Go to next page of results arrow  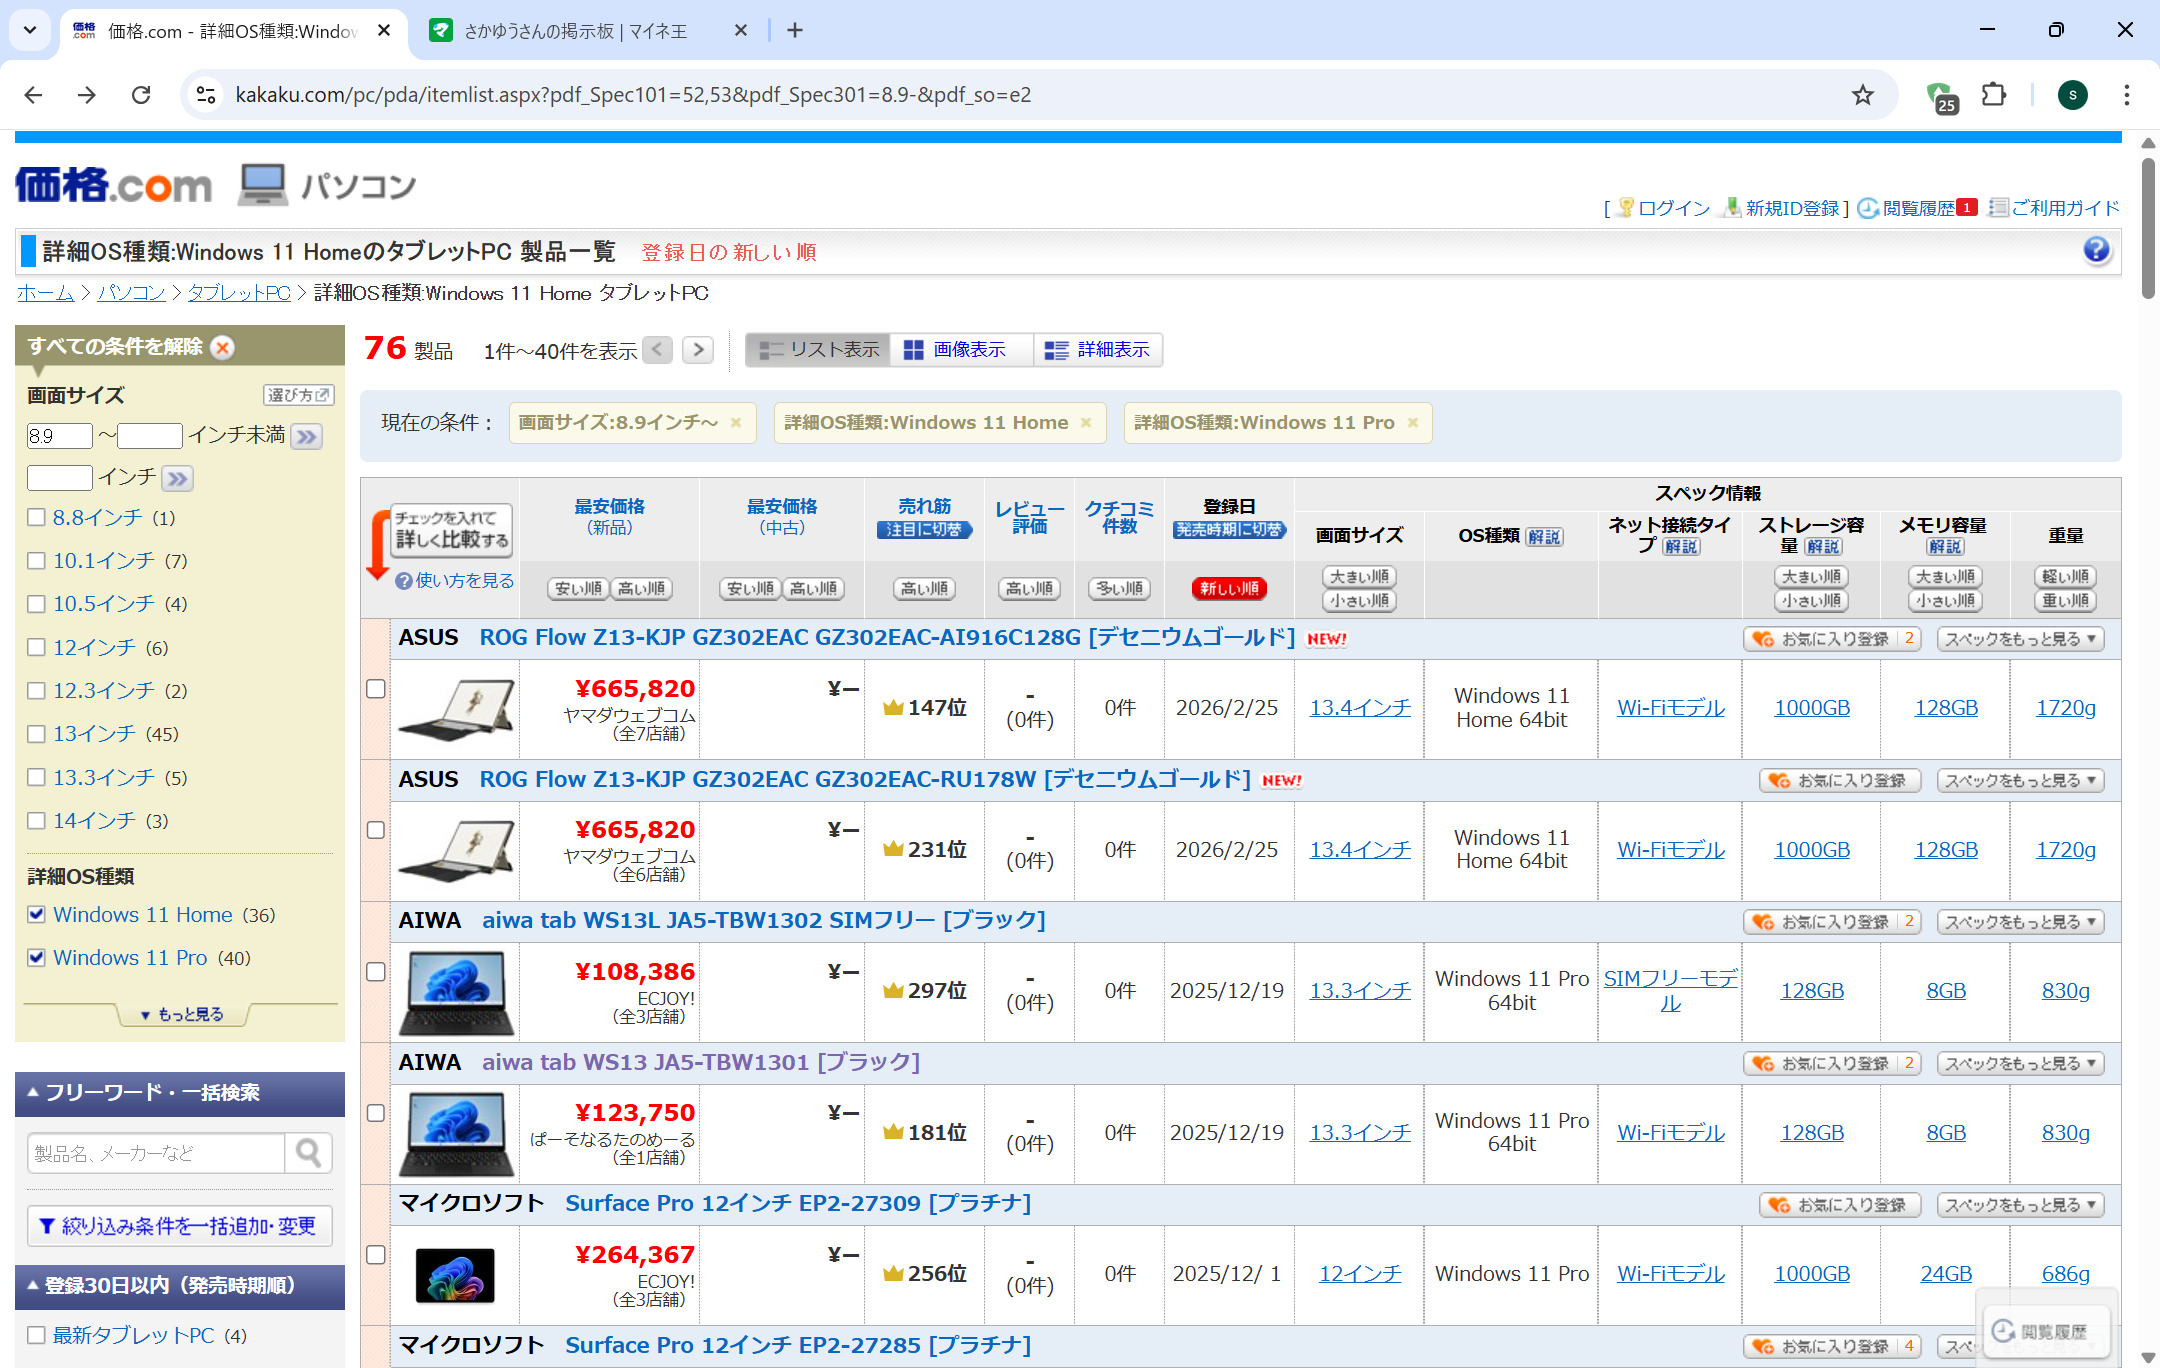pos(698,350)
